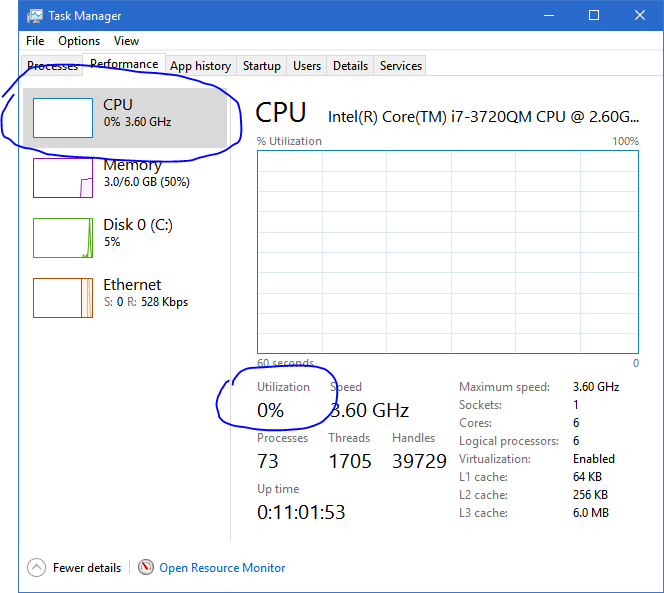Switch to the App history tab
This screenshot has width=664, height=593.
coord(200,66)
